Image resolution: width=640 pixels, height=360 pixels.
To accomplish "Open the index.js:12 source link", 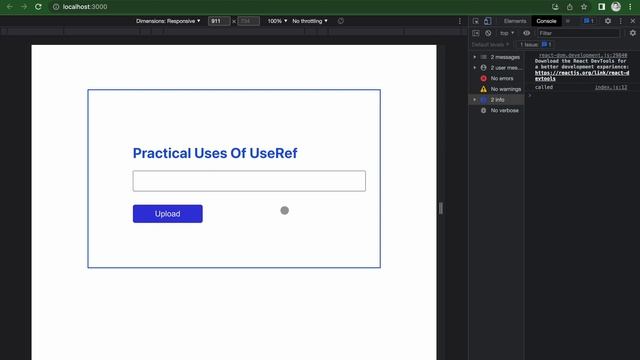I will pos(611,87).
